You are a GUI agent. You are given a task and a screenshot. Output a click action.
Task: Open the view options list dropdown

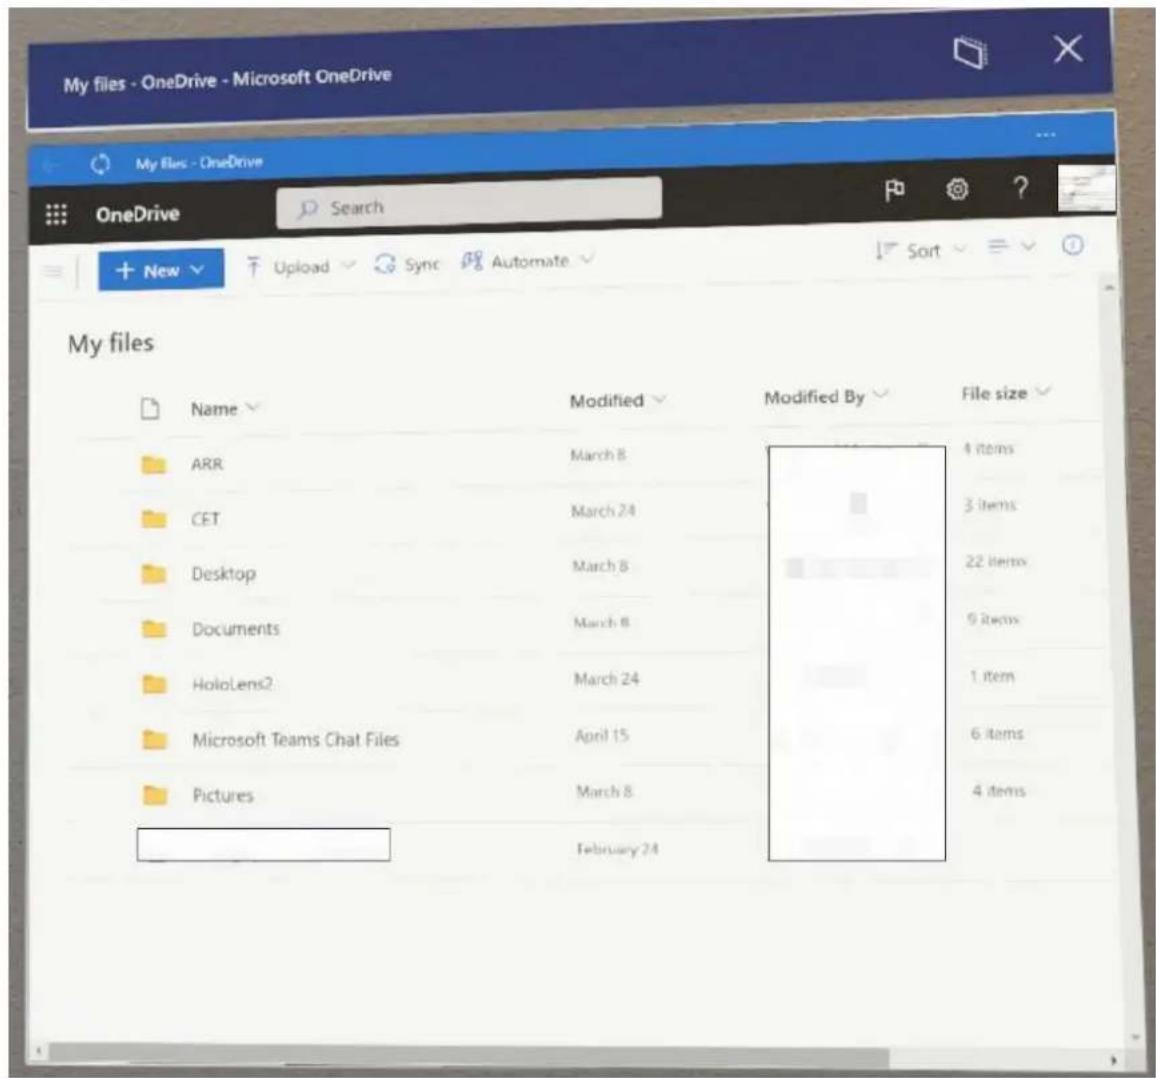click(1012, 246)
